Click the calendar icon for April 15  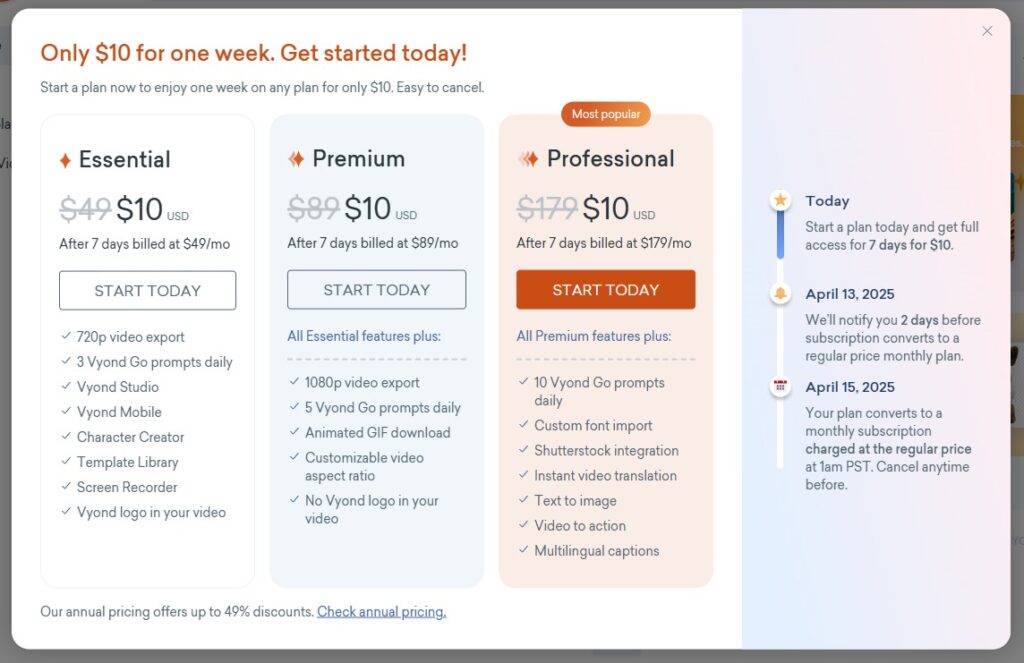click(x=780, y=387)
